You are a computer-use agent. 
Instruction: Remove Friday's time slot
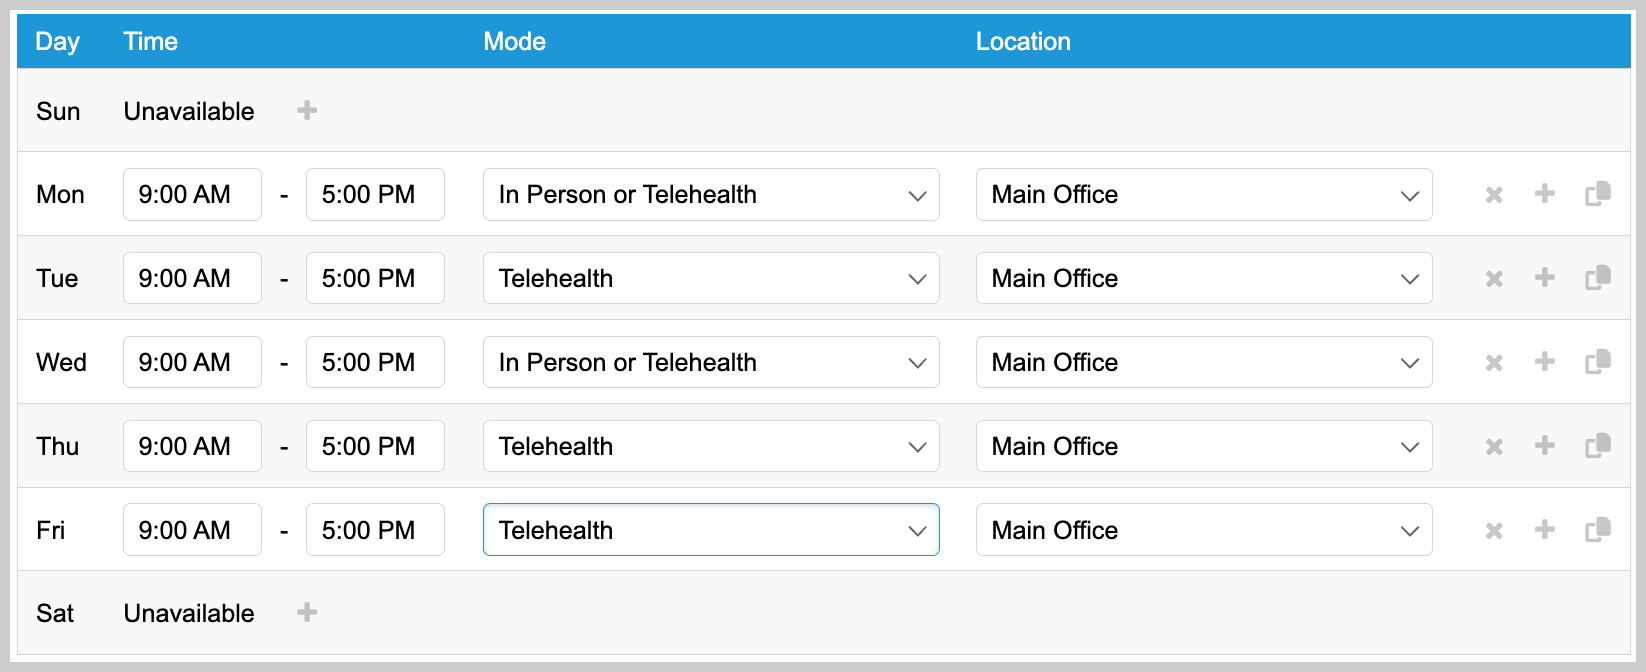coord(1494,531)
